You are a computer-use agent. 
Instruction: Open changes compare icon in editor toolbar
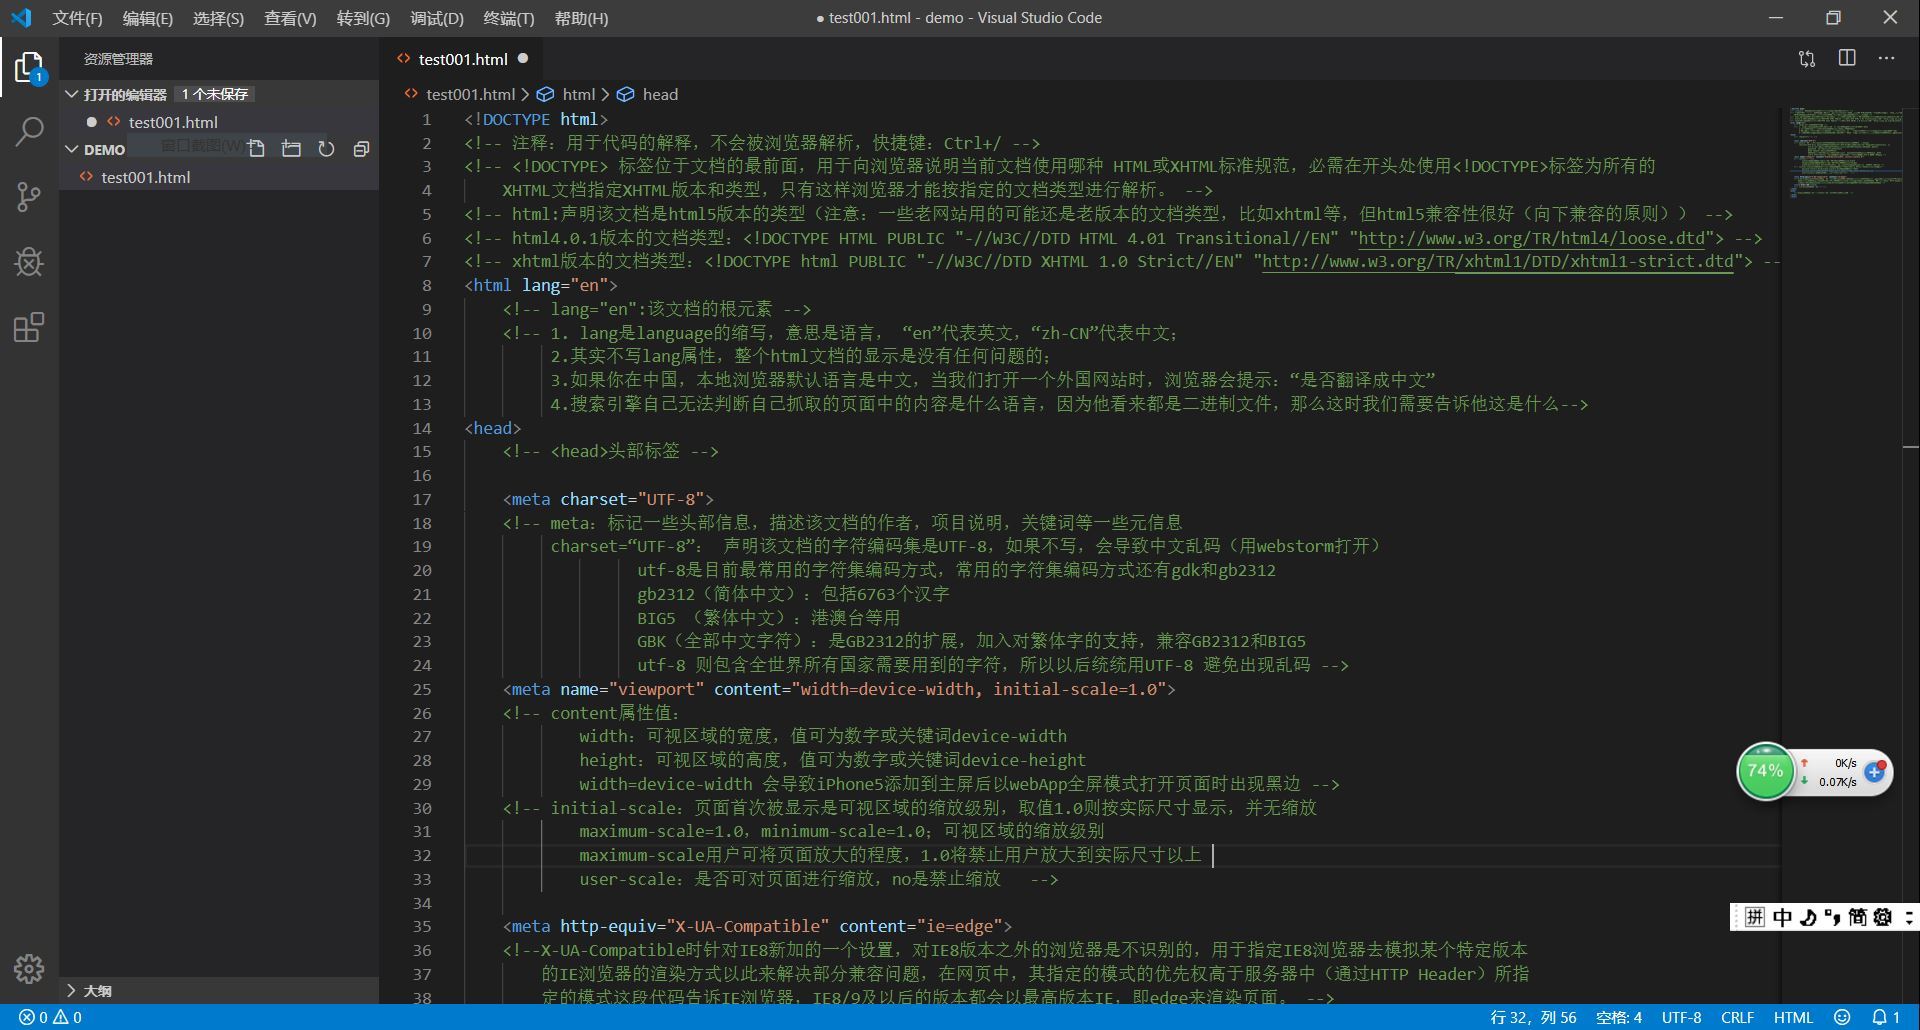click(1807, 59)
